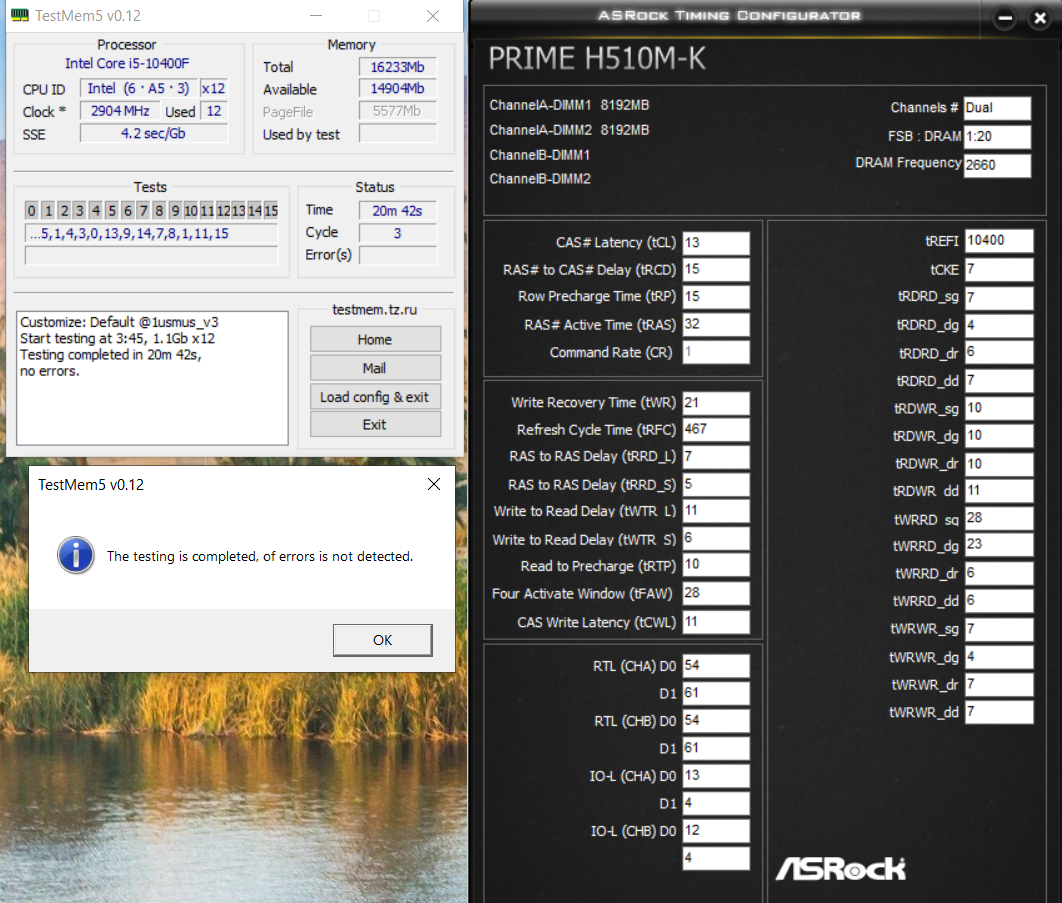Click the tWRWR_dd value field

point(999,711)
